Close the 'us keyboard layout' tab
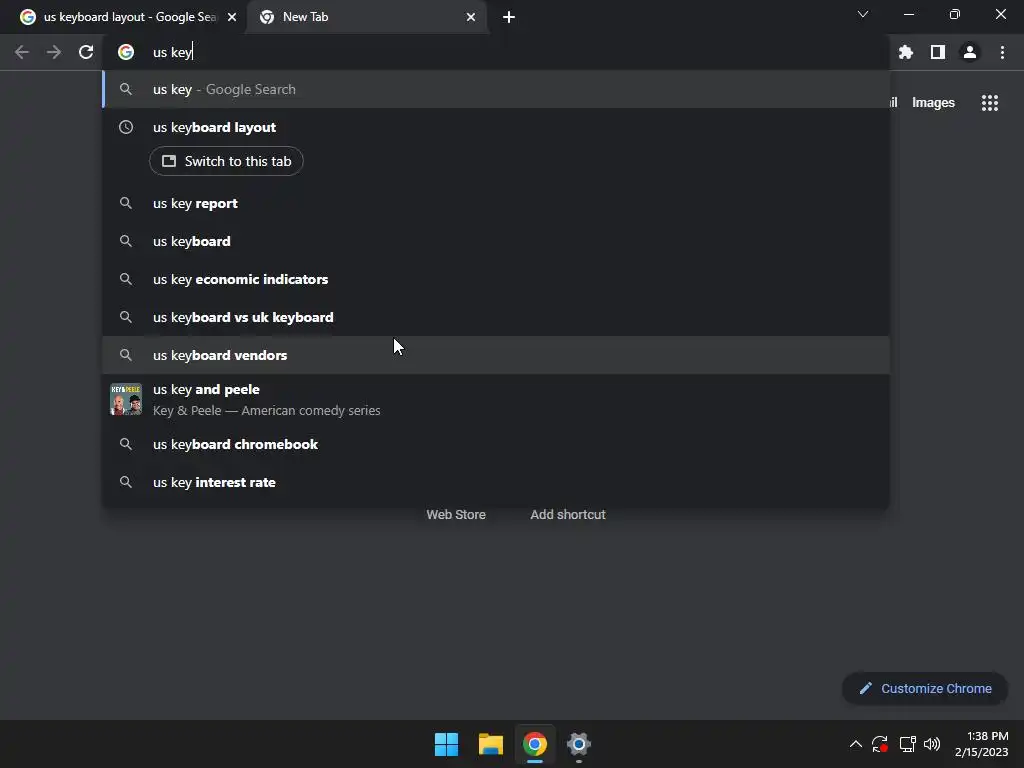 point(232,17)
